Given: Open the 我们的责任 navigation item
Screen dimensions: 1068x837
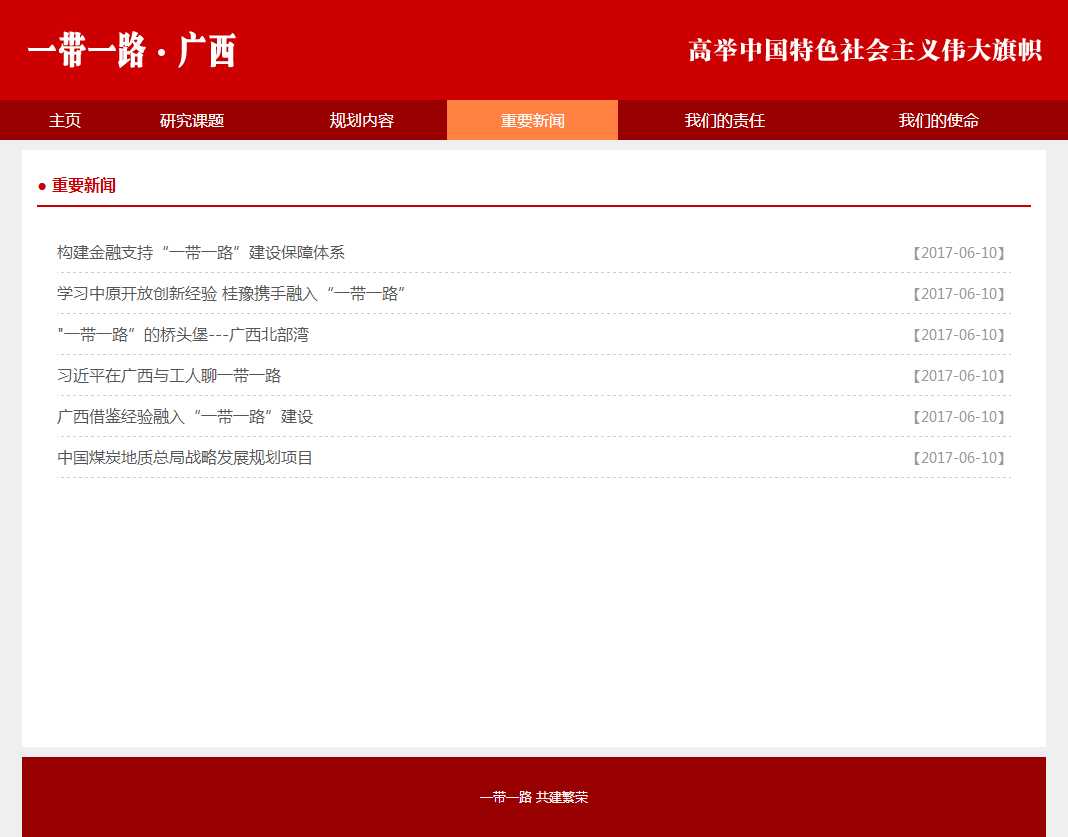Looking at the screenshot, I should [x=724, y=121].
